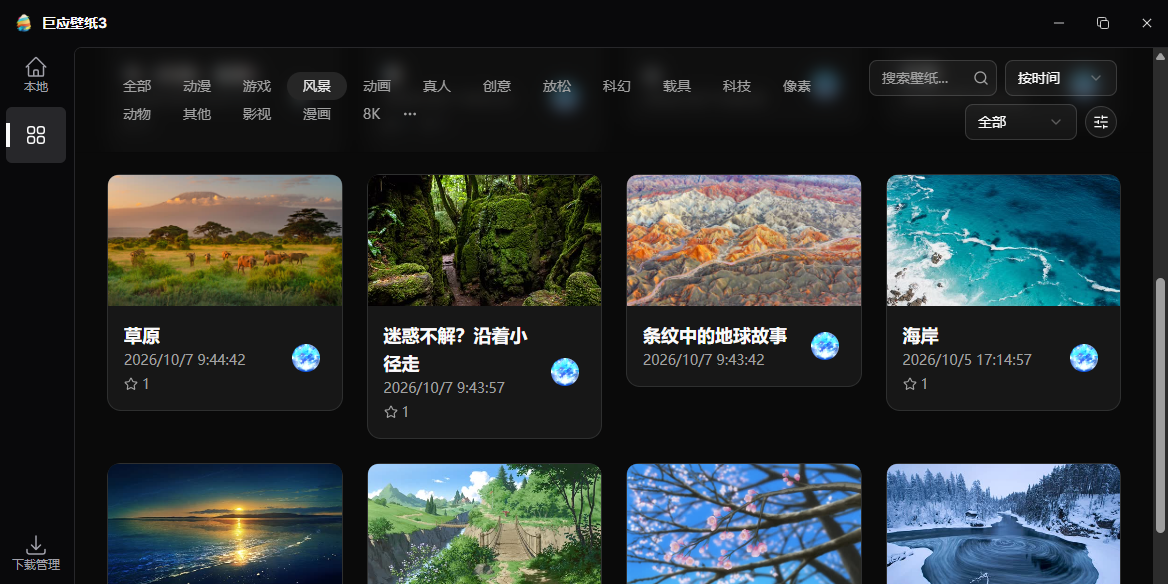
Task: Click the author avatar on 条纹中的地球故事 card
Action: [x=825, y=346]
